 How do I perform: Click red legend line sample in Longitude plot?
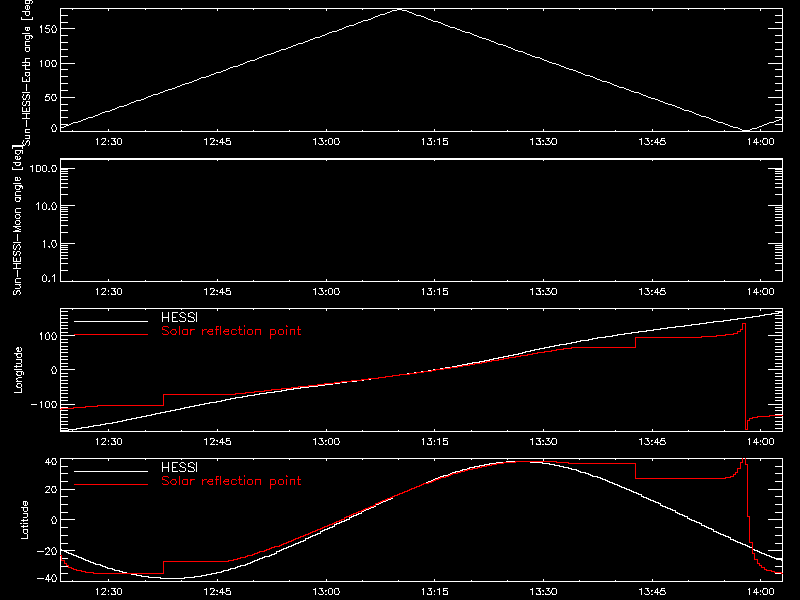111,335
